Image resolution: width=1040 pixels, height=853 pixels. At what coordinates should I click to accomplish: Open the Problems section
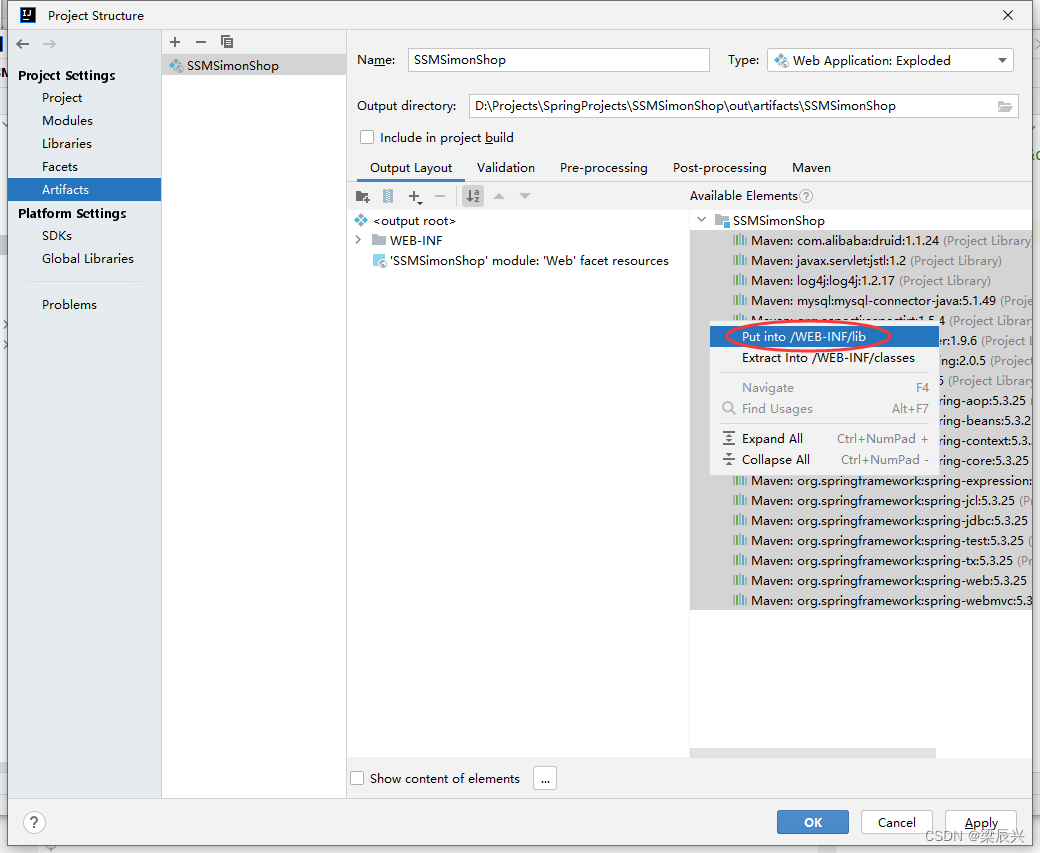pos(69,304)
